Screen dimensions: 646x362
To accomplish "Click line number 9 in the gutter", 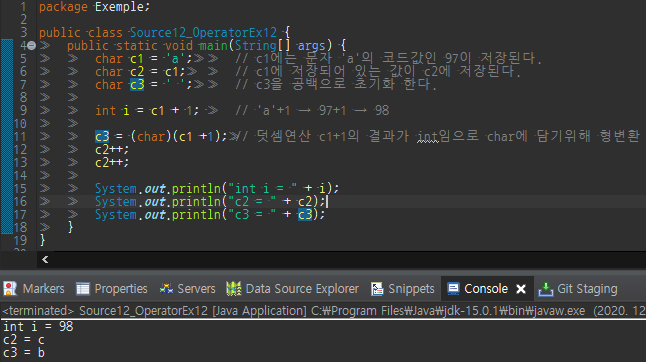I will [x=23, y=110].
